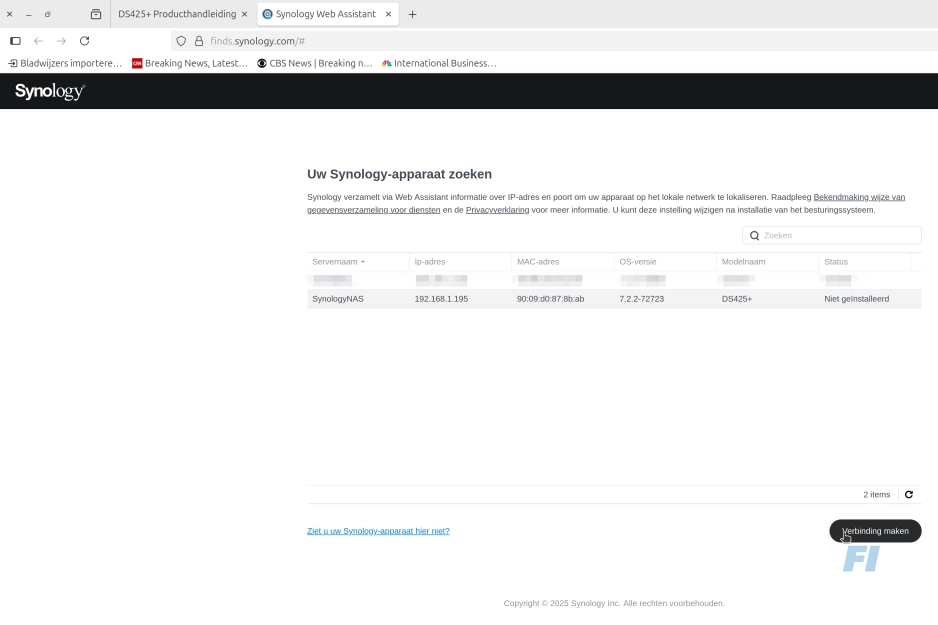Select the SynologyNAS server name cell
The width and height of the screenshot is (938, 625).
coord(338,299)
